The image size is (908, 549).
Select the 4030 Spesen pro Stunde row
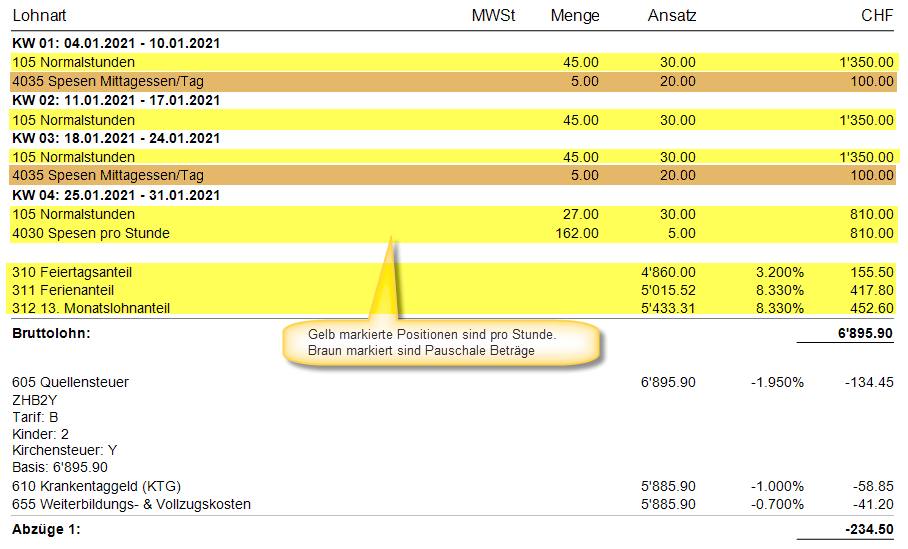coord(91,234)
